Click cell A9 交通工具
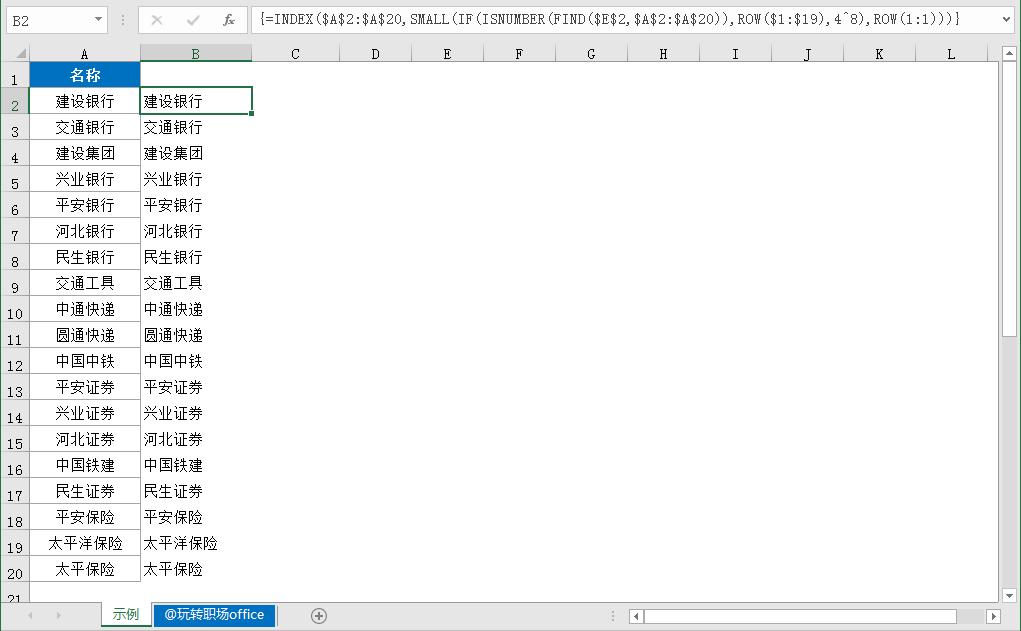 [85, 283]
